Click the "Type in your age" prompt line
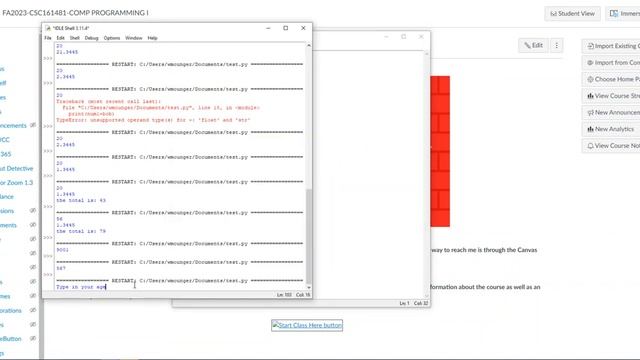This screenshot has width=640, height=360. [x=81, y=287]
